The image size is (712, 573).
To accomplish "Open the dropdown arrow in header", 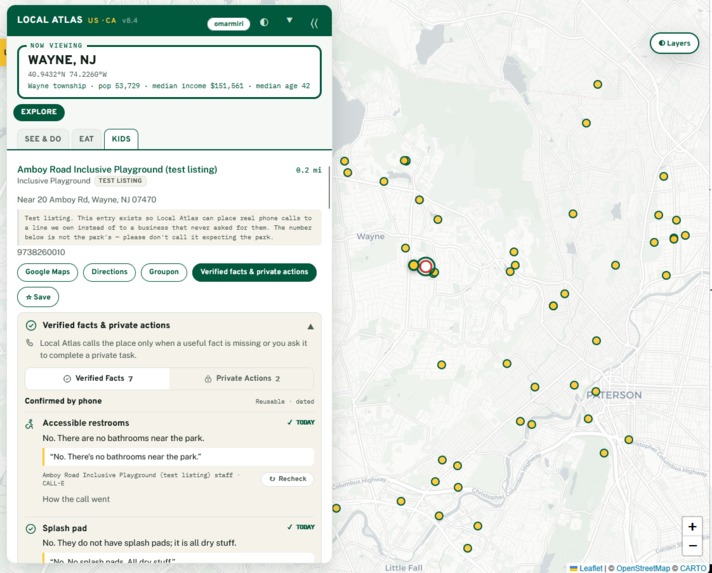I will coord(289,20).
